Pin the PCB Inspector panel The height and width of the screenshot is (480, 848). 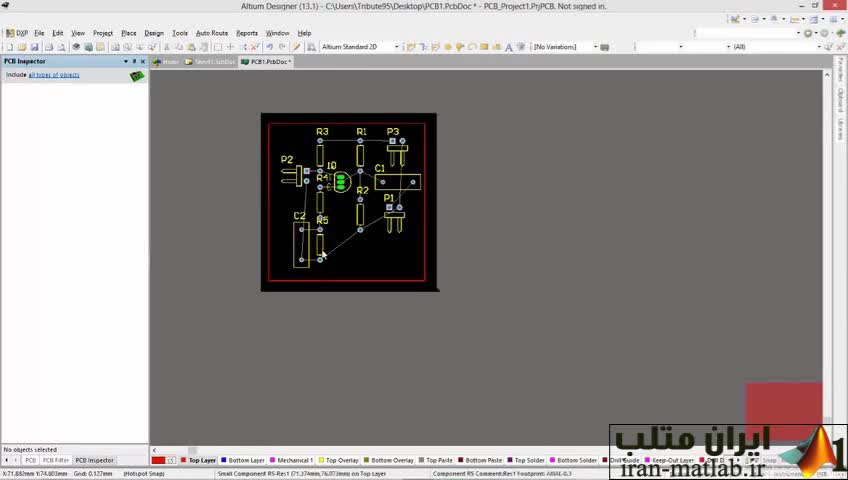coord(134,62)
